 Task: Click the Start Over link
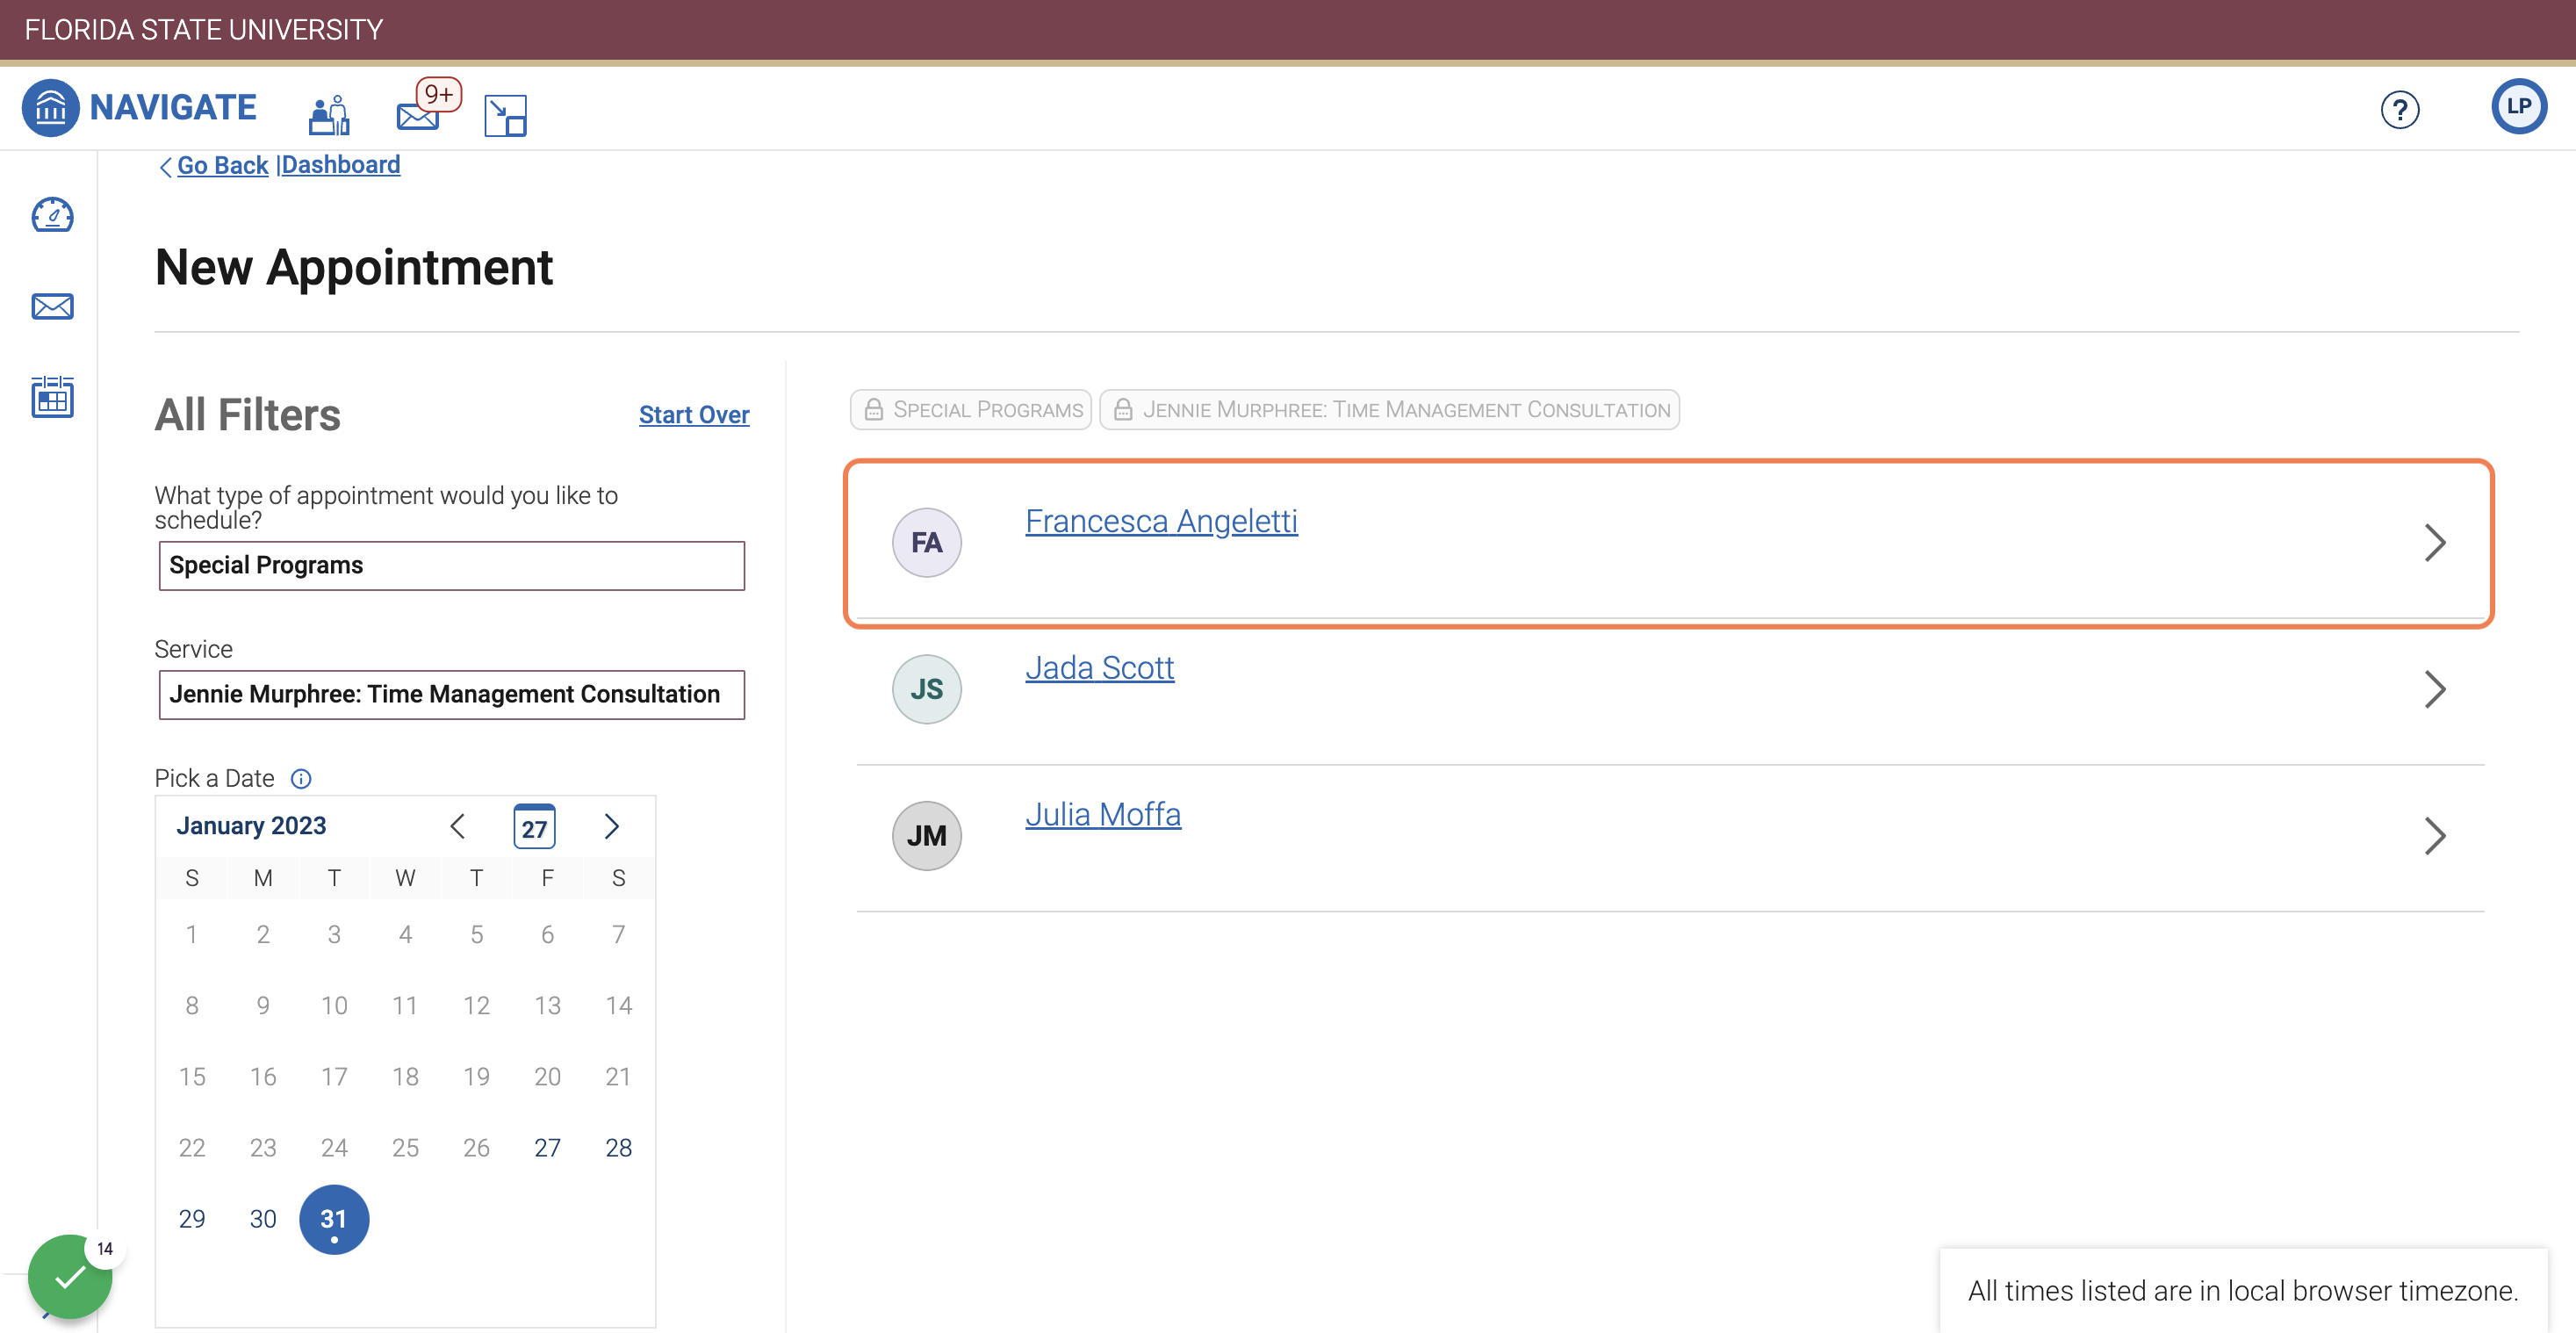click(x=694, y=415)
